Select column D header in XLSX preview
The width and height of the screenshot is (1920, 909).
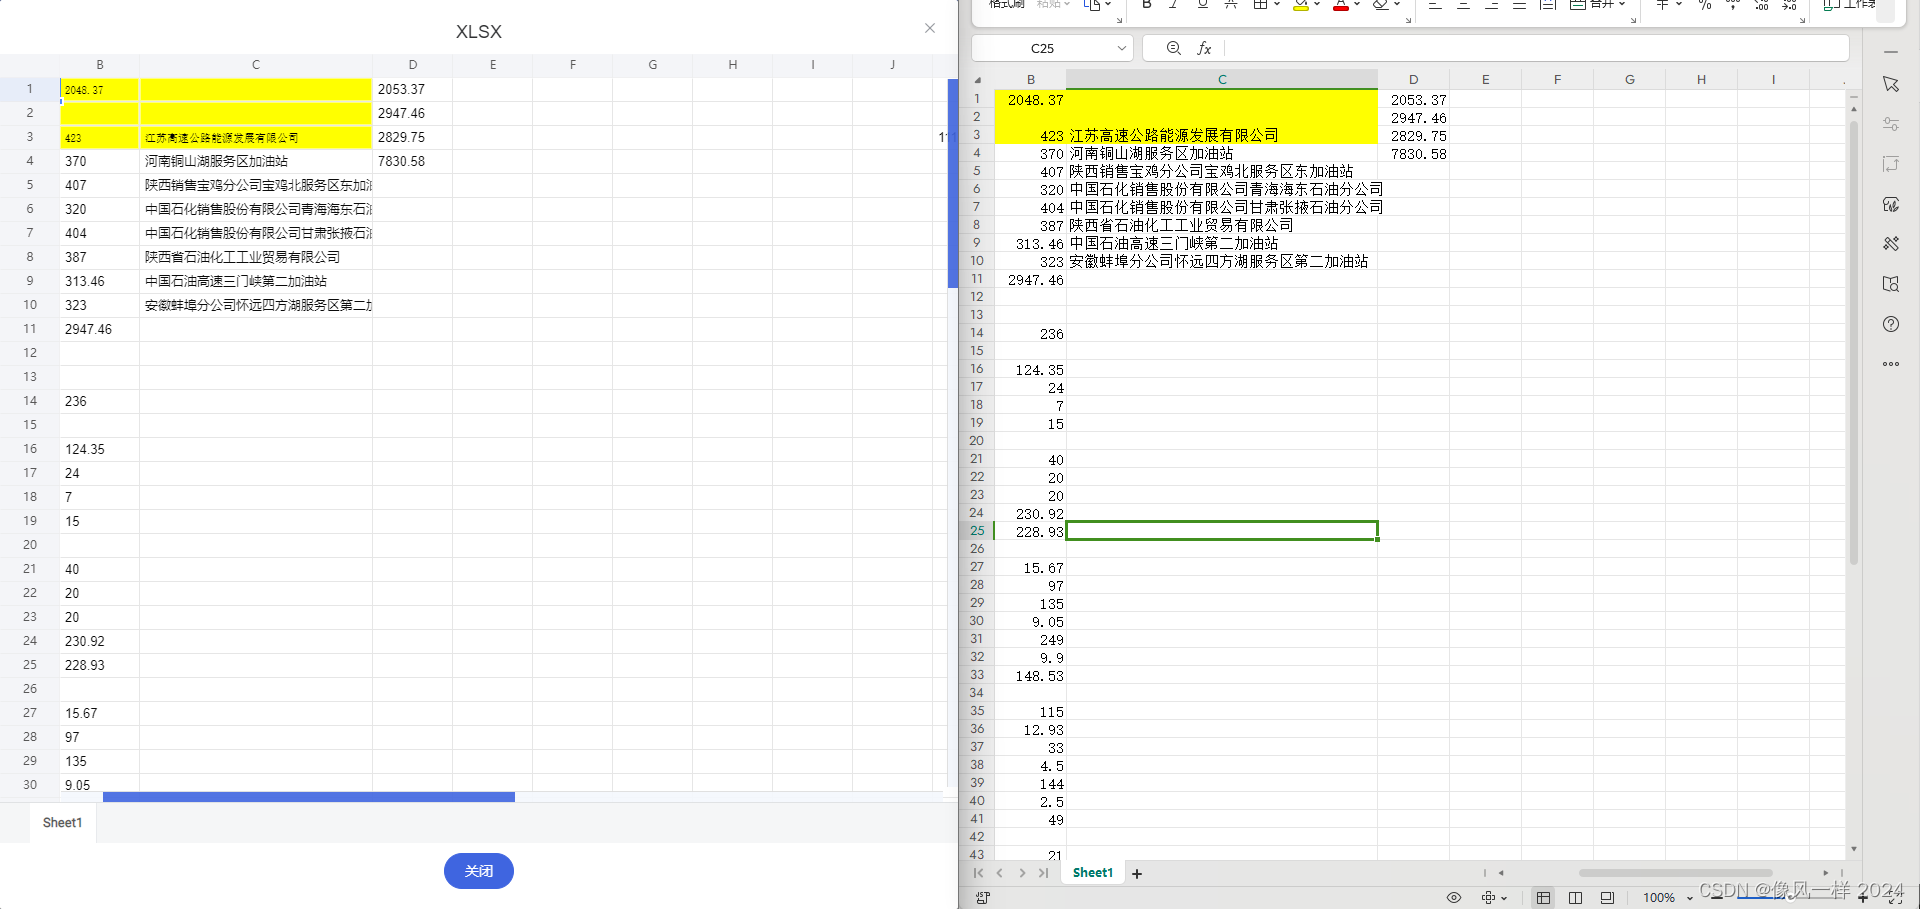[412, 65]
